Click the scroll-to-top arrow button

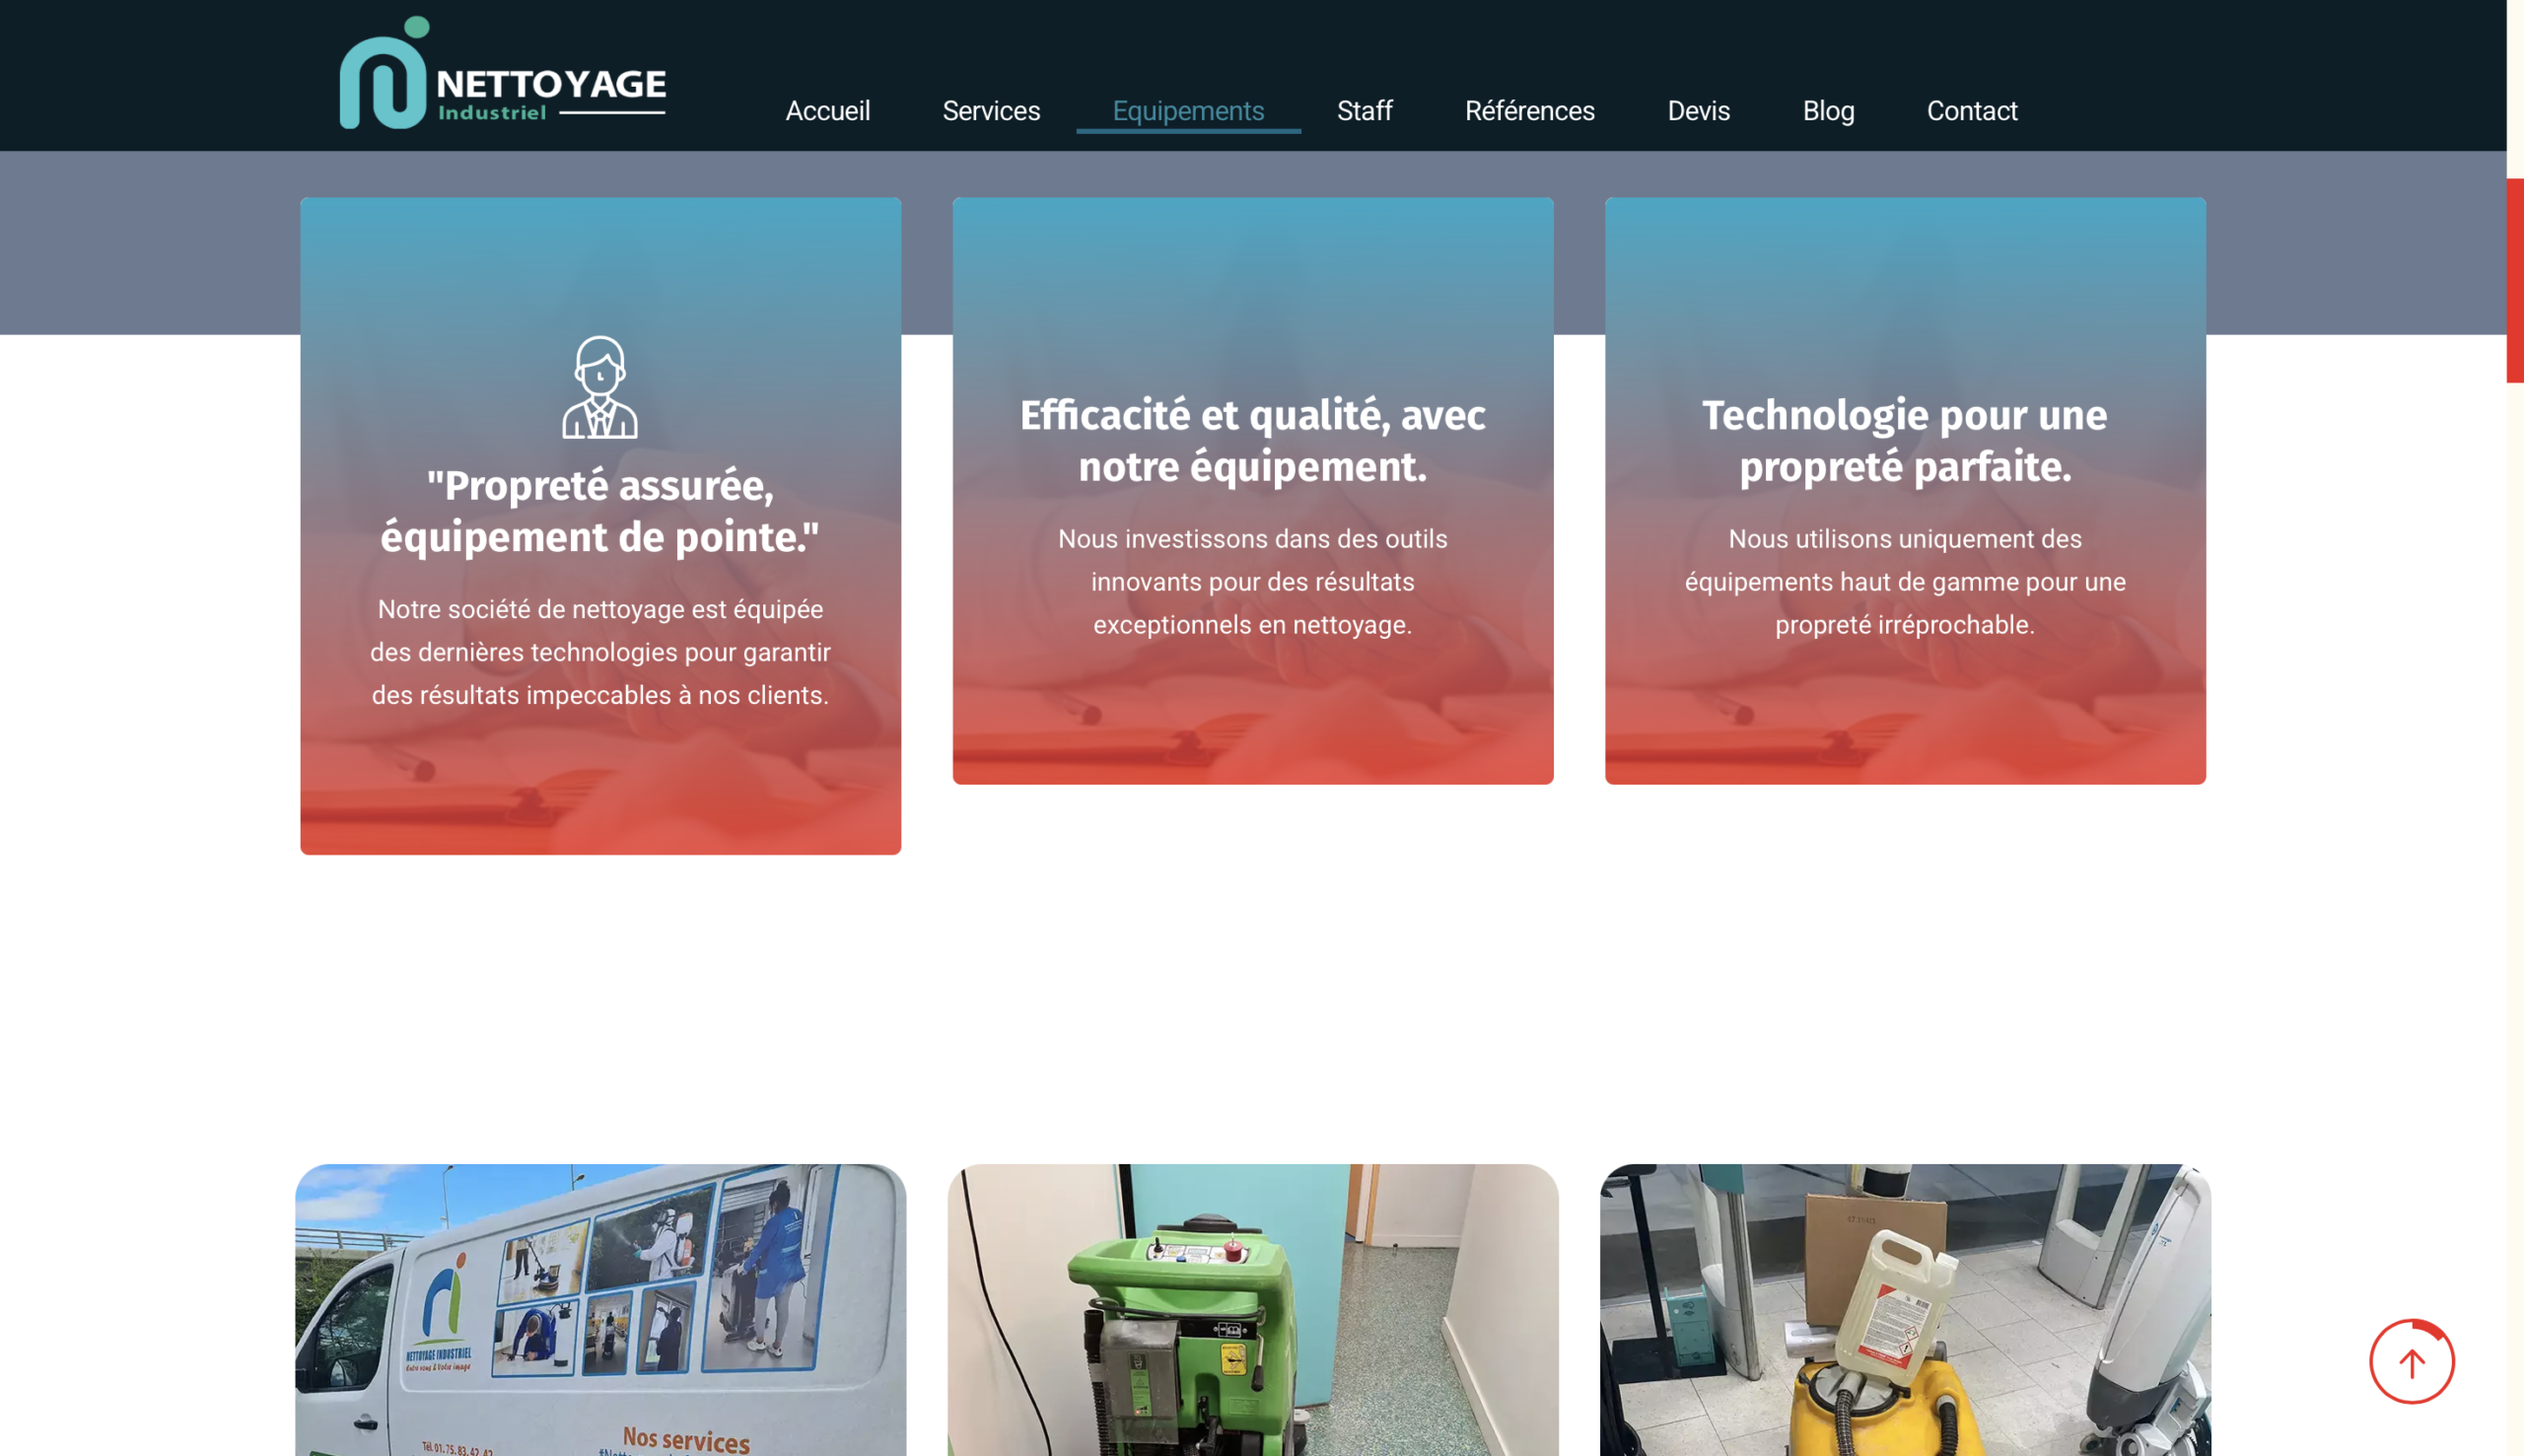(x=2410, y=1361)
